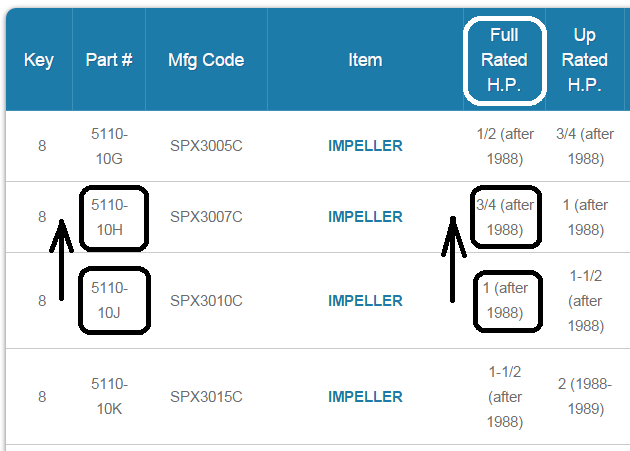Select part number 5110-10G cell

109,146
